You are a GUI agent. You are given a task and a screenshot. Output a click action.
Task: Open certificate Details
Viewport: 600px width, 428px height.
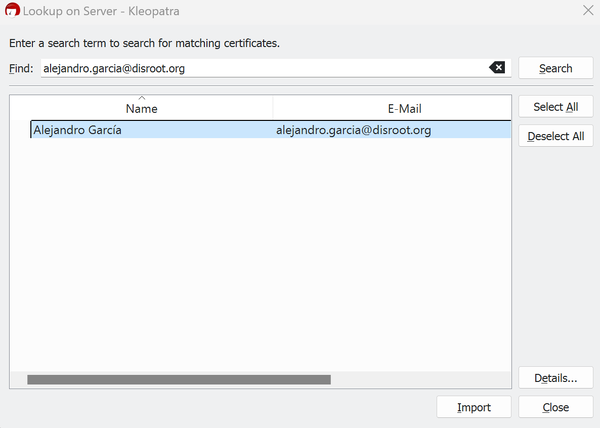[555, 378]
